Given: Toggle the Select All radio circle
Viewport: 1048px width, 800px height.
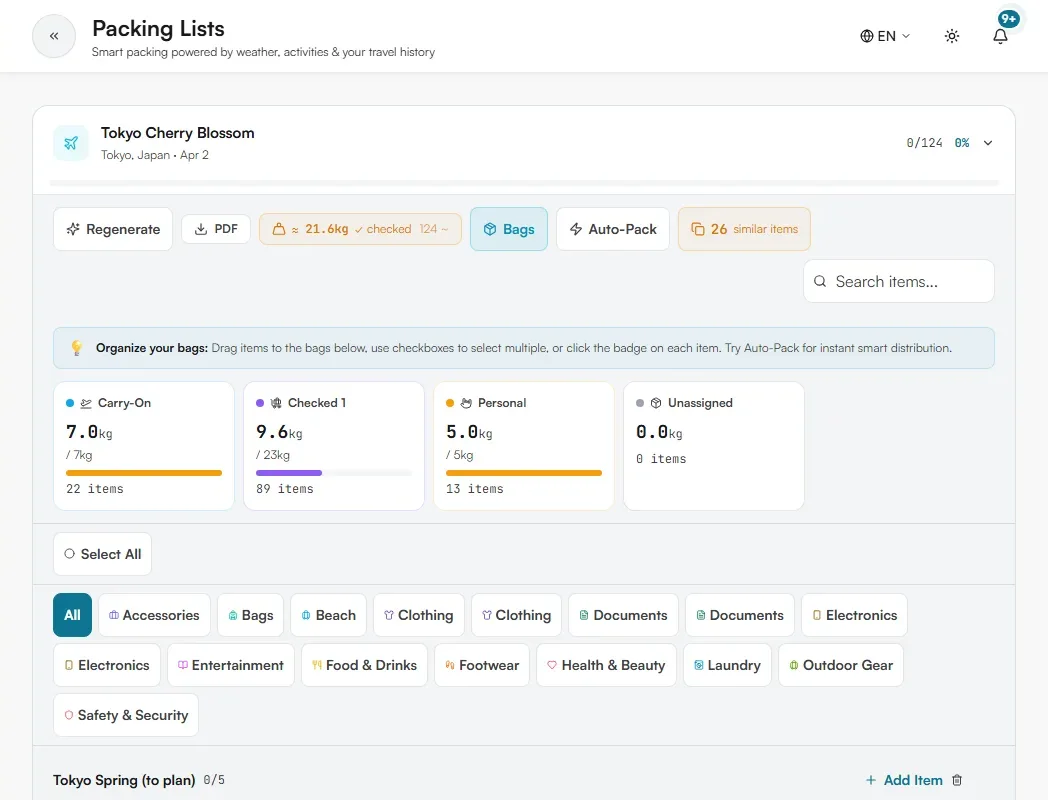Looking at the screenshot, I should click(70, 554).
